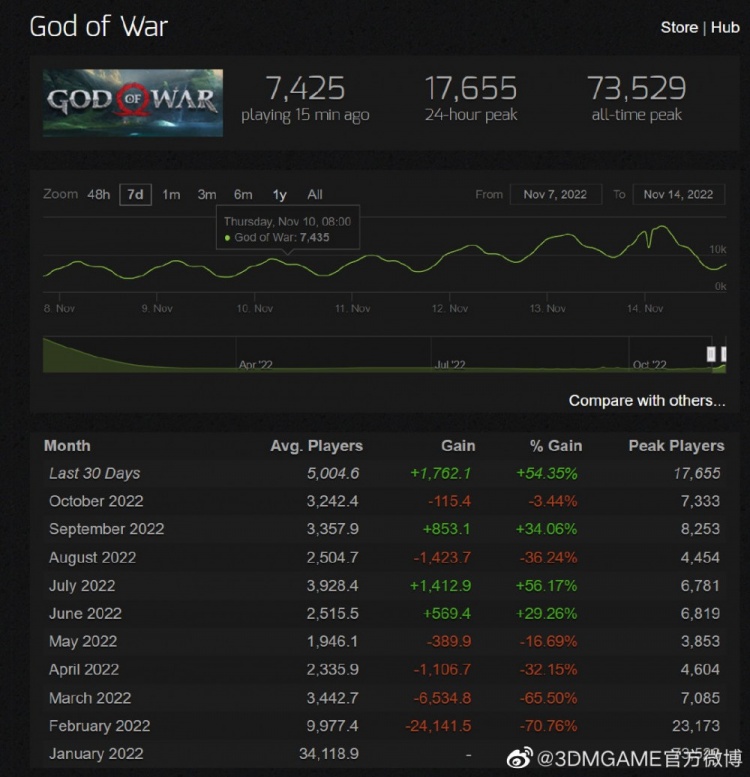Select the January 2022 row label
Image resolution: width=750 pixels, height=777 pixels.
point(96,754)
